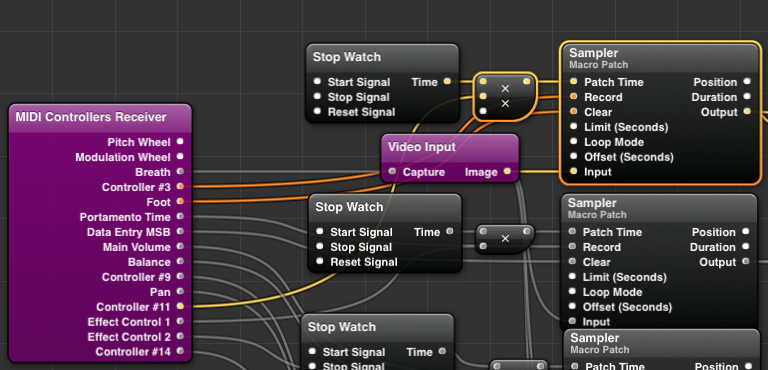Click Offset (Seconds) port of middle Sampler
Image resolution: width=768 pixels, height=370 pixels.
pos(572,306)
